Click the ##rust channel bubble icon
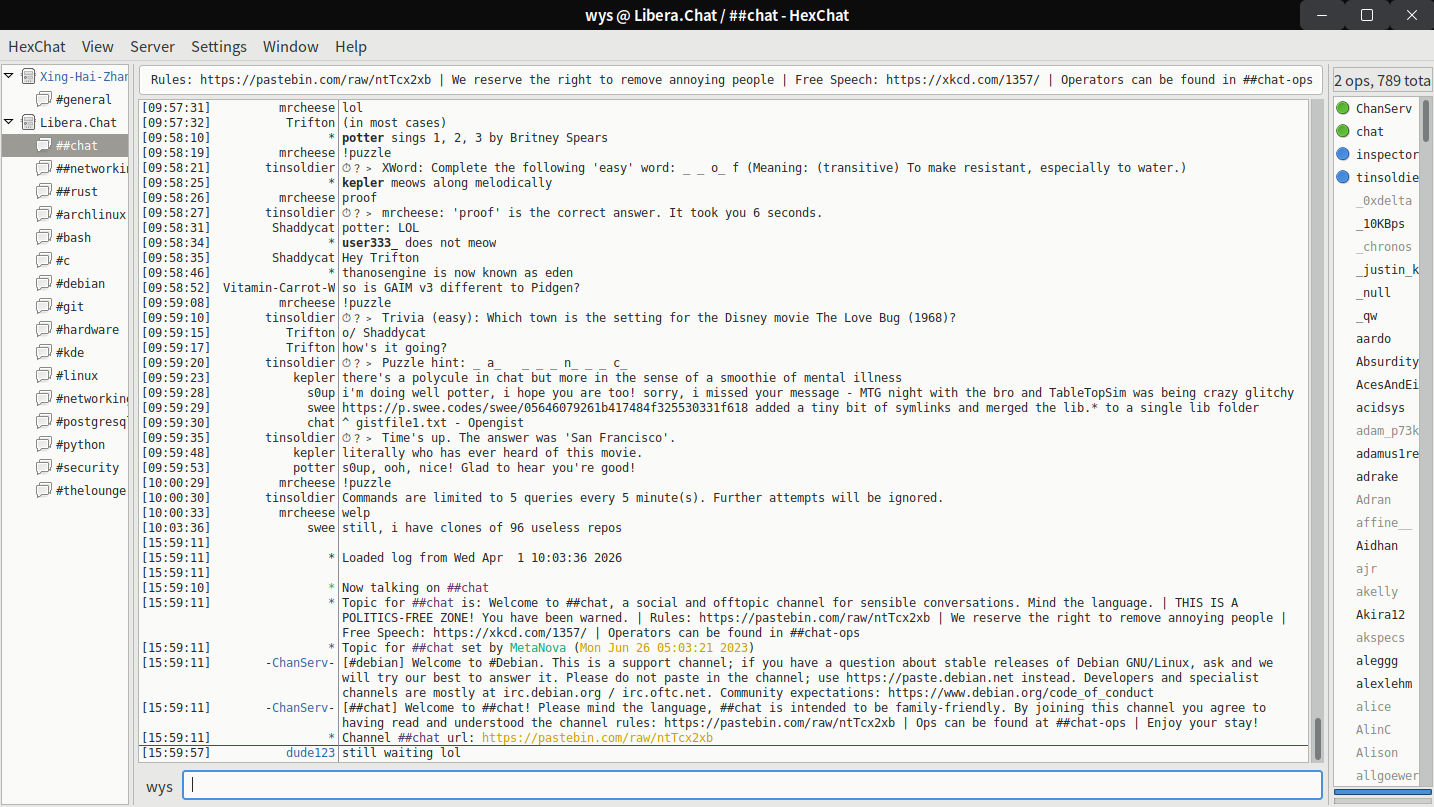 [44, 192]
